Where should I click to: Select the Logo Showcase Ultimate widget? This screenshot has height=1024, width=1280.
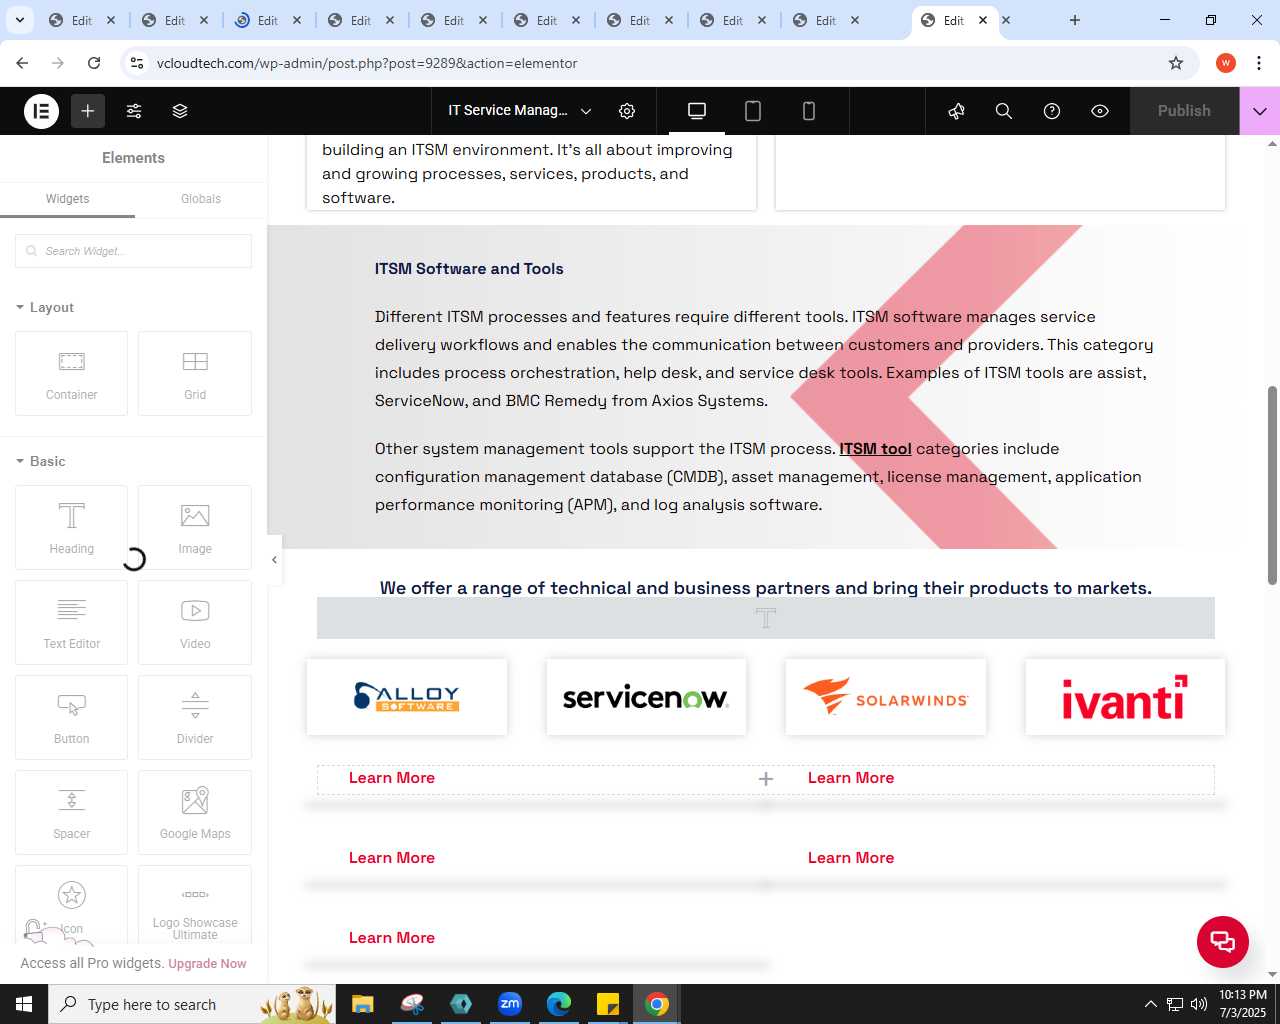tap(195, 905)
